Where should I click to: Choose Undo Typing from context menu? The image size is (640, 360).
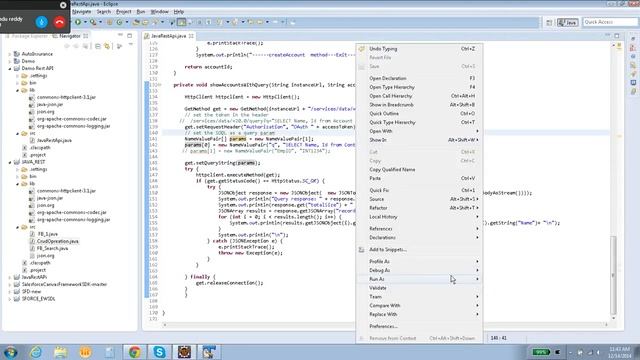pyautogui.click(x=419, y=49)
